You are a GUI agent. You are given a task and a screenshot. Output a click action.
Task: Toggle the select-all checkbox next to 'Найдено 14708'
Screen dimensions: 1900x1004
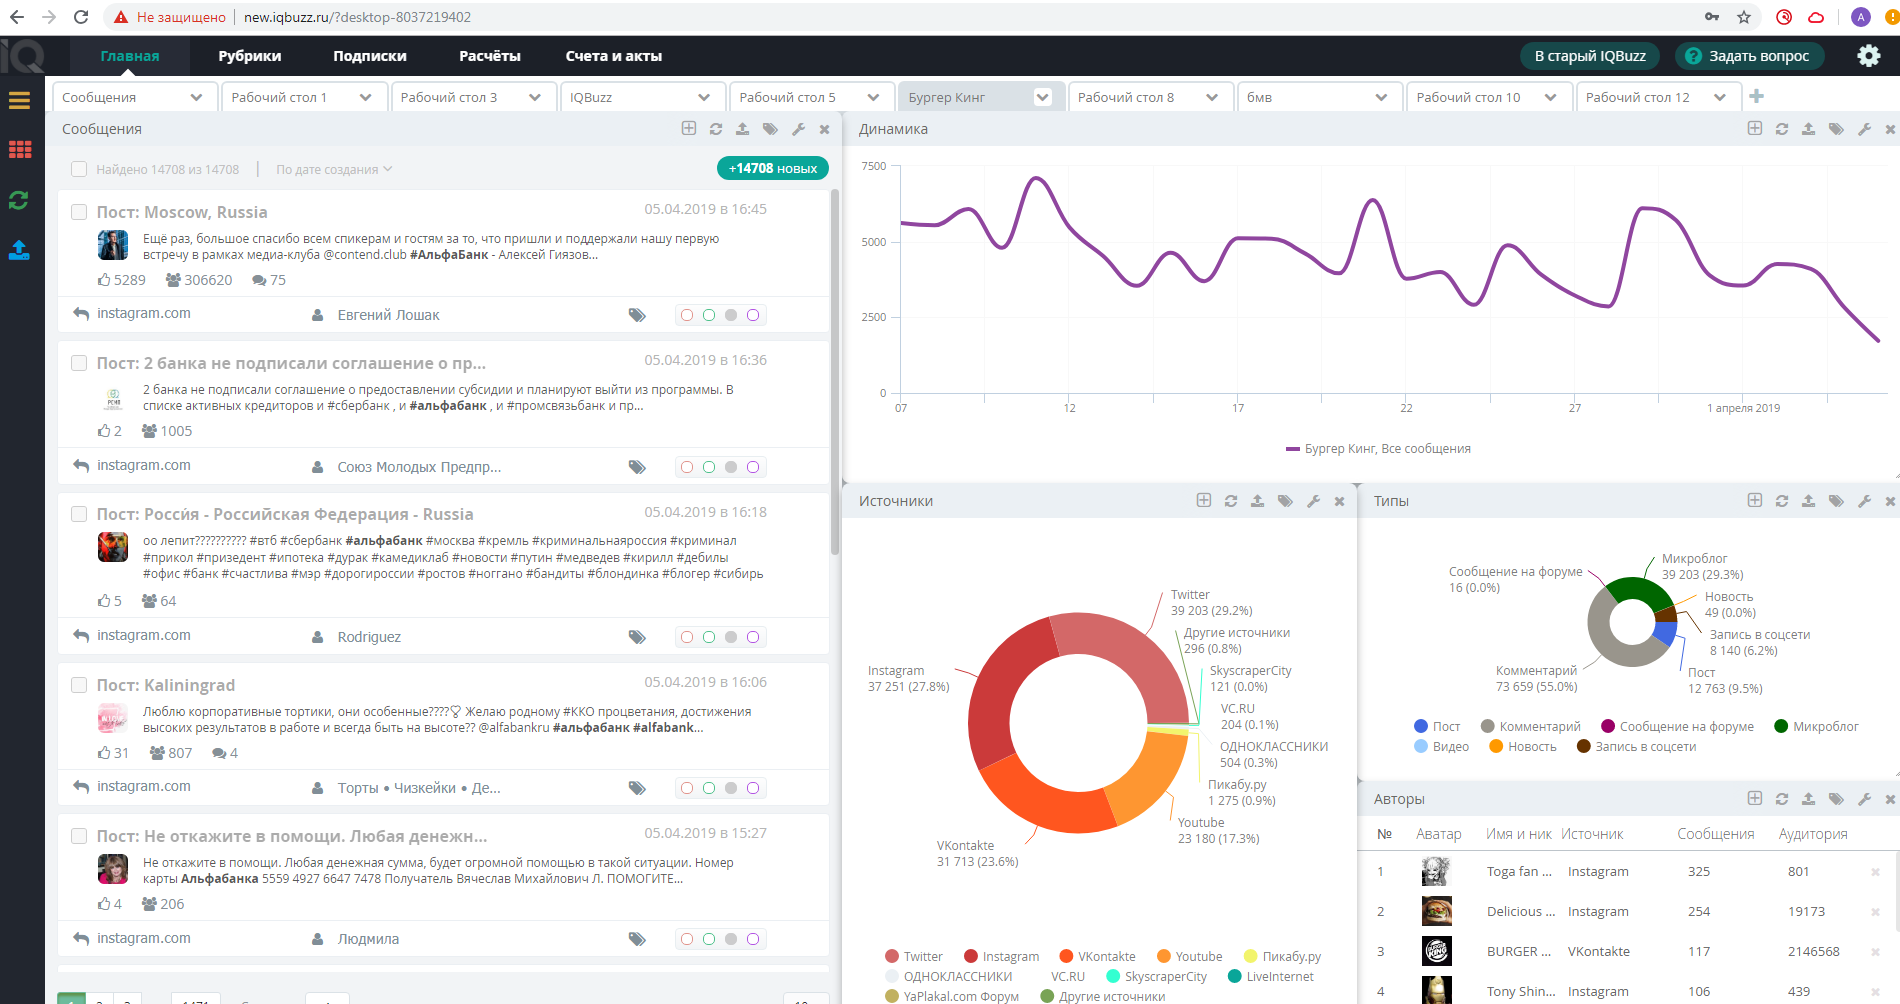point(78,169)
